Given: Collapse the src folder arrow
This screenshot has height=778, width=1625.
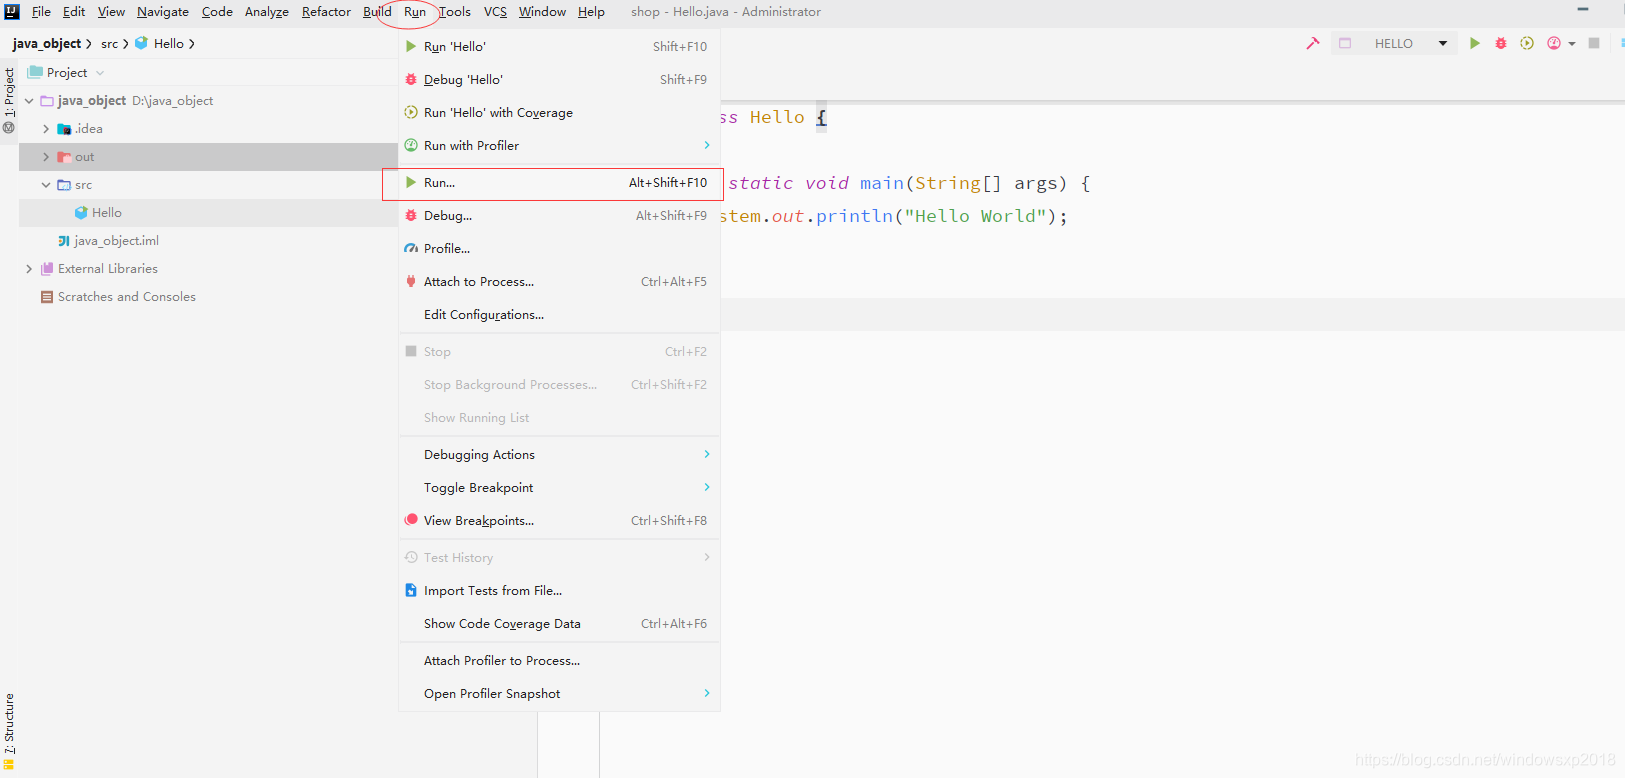Looking at the screenshot, I should pyautogui.click(x=46, y=185).
